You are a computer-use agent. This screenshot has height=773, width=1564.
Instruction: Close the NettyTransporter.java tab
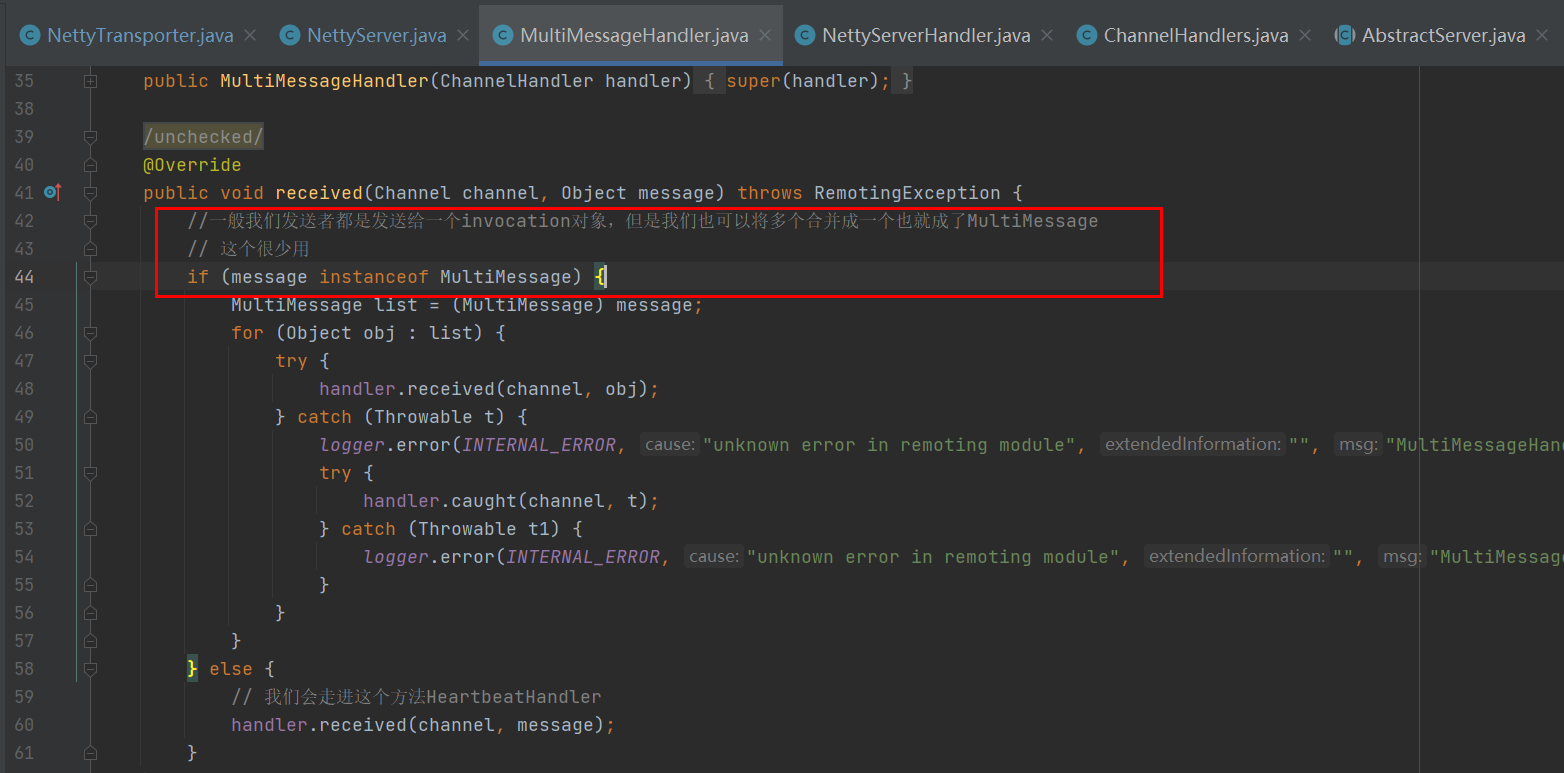[x=250, y=35]
